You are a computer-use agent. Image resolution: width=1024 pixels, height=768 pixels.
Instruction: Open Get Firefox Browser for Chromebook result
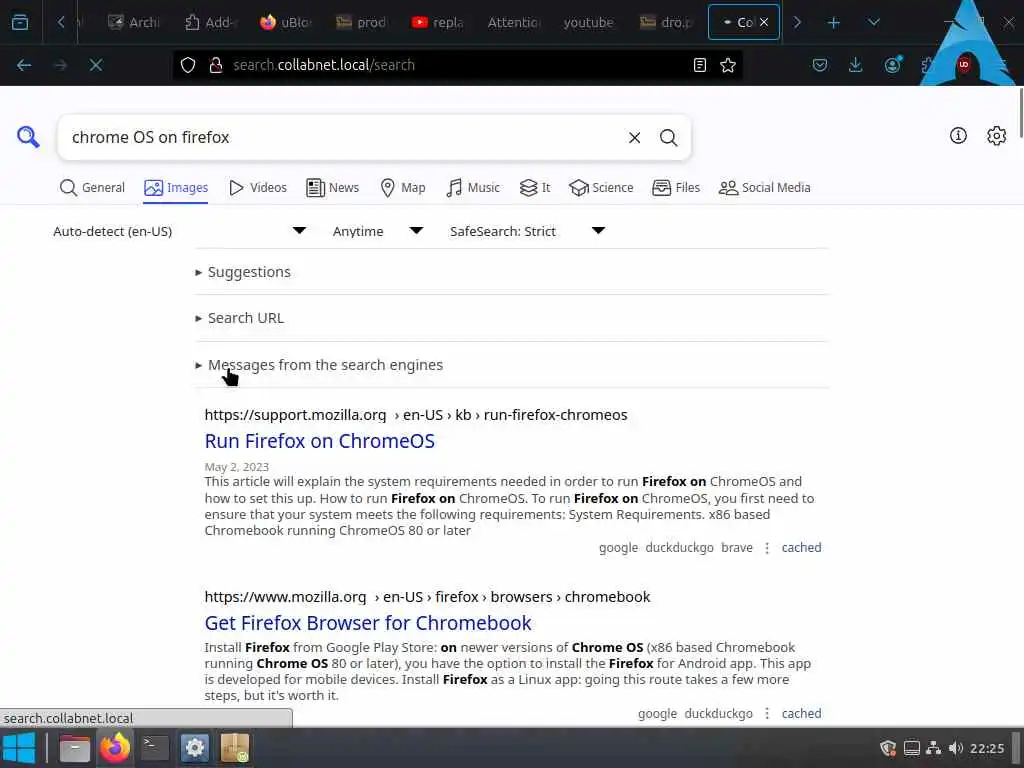368,623
